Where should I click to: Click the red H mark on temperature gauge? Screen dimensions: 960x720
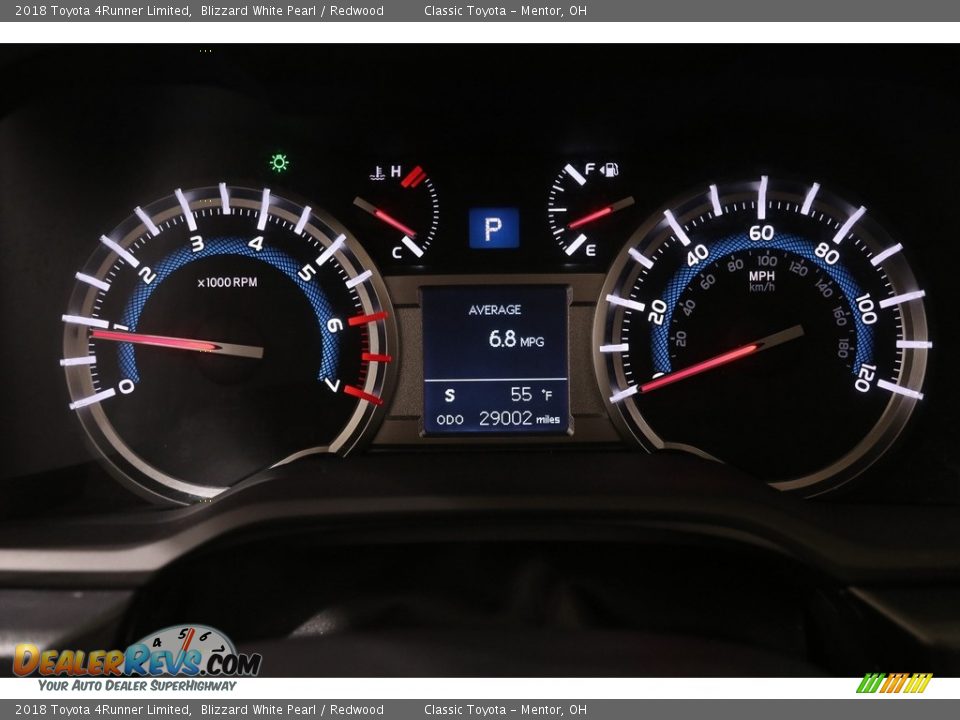pyautogui.click(x=396, y=172)
